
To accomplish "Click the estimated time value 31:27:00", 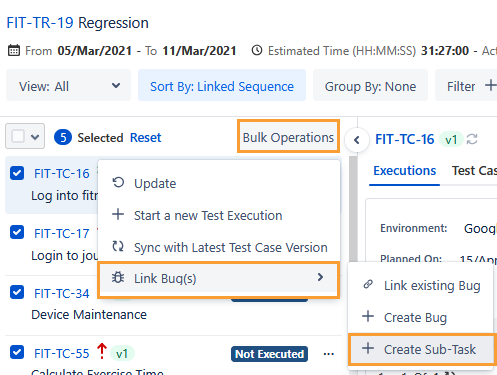I will coord(445,51).
